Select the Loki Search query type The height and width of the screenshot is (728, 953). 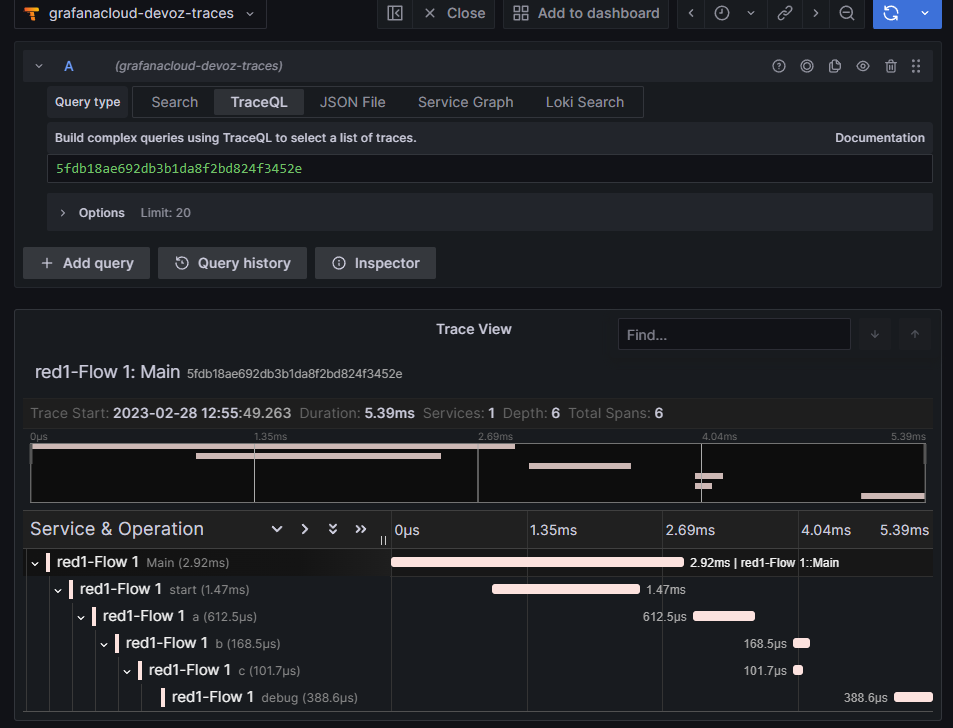click(584, 102)
